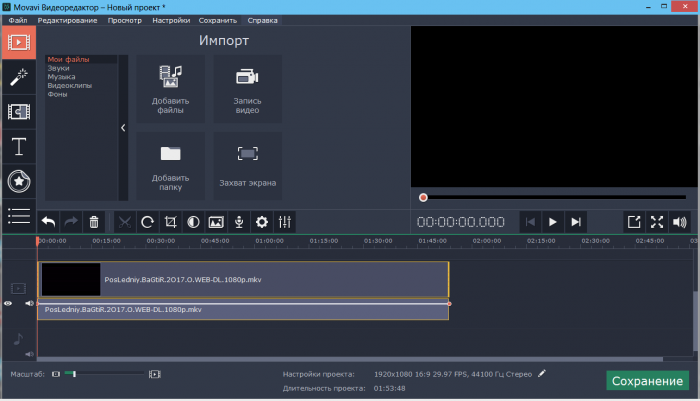Collapse the import category list arrow
Screen dimensions: 700x401
123,128
